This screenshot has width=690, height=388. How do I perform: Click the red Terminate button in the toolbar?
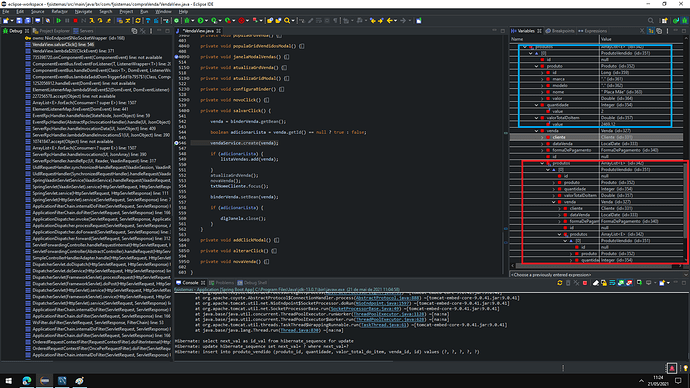click(x=75, y=21)
